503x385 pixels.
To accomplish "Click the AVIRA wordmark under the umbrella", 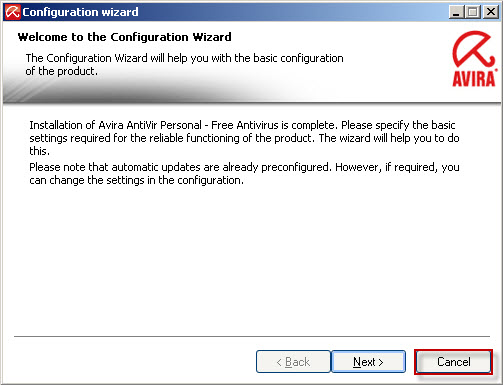I will [474, 79].
